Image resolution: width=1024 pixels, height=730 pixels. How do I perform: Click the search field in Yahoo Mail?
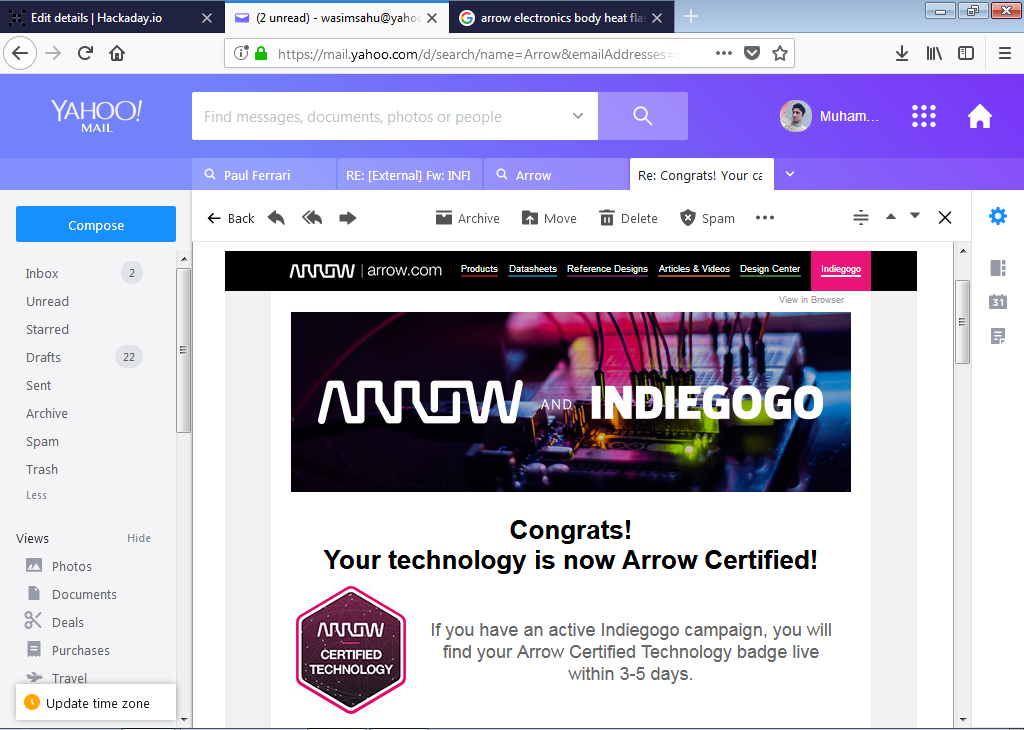(x=395, y=116)
